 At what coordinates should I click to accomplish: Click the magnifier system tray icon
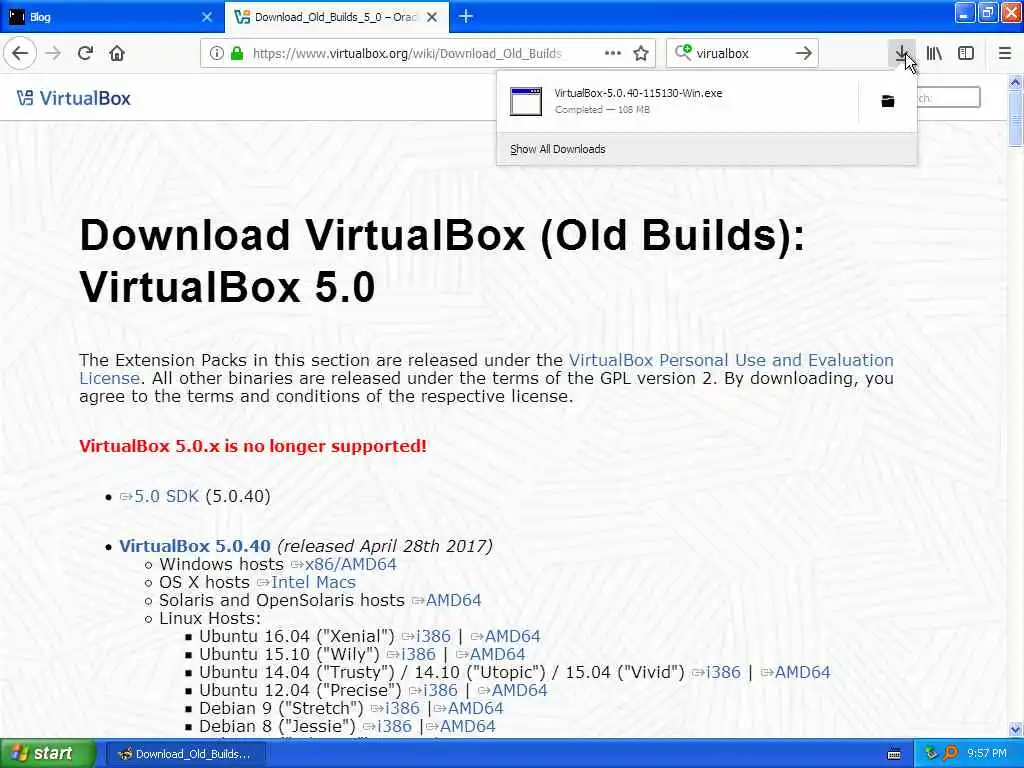(x=950, y=754)
